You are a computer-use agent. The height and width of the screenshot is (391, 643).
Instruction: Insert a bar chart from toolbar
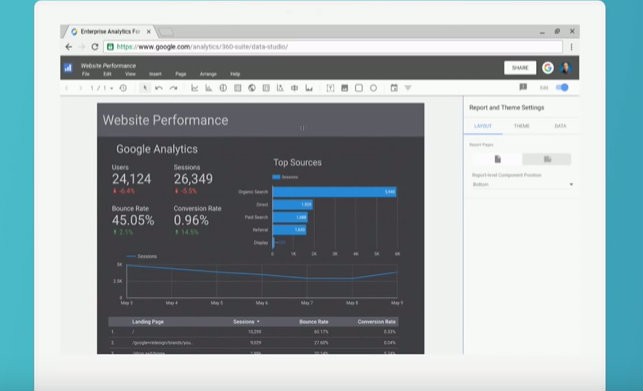[209, 88]
